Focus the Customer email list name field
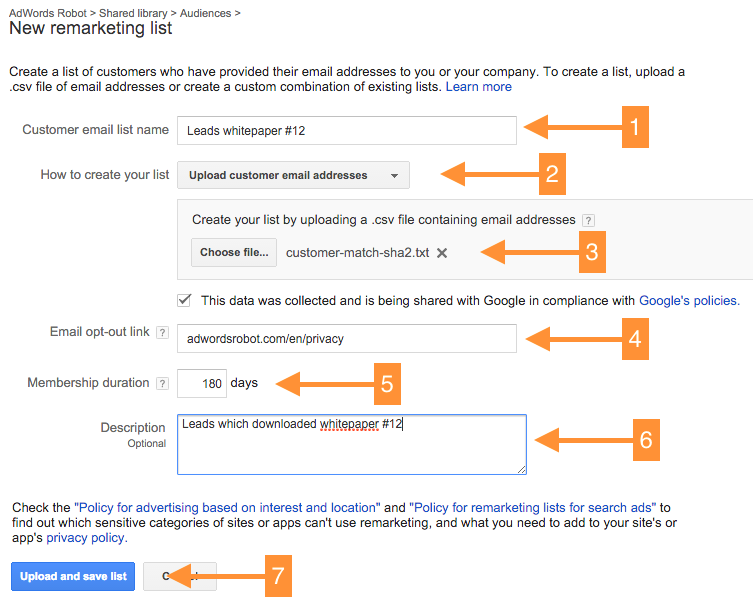Image resolution: width=753 pixels, height=604 pixels. (x=346, y=130)
